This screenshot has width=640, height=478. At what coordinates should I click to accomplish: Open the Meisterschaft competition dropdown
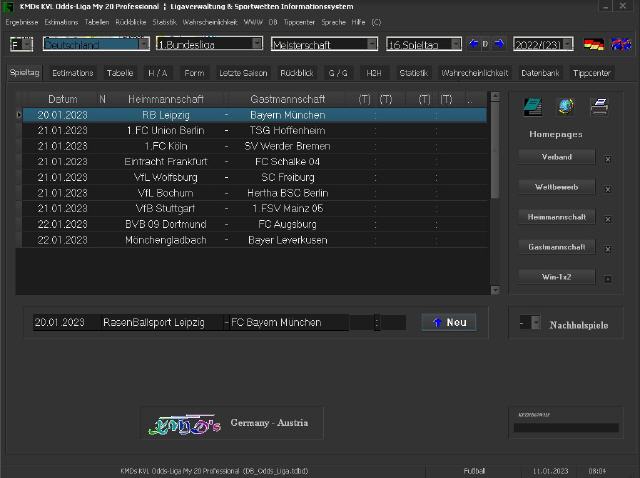tap(372, 44)
